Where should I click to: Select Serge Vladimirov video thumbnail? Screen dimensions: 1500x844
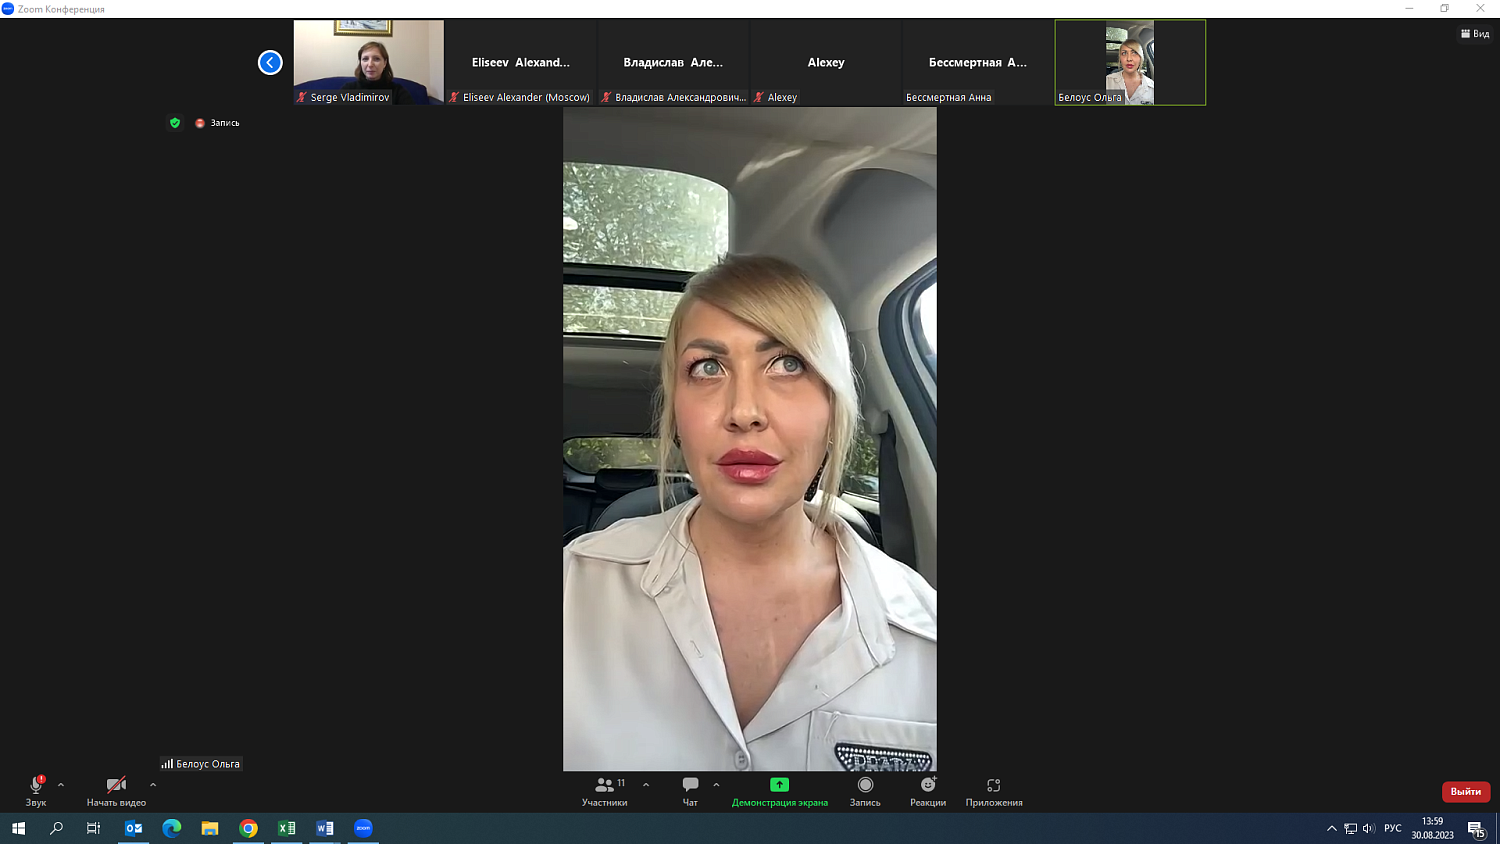pos(368,62)
